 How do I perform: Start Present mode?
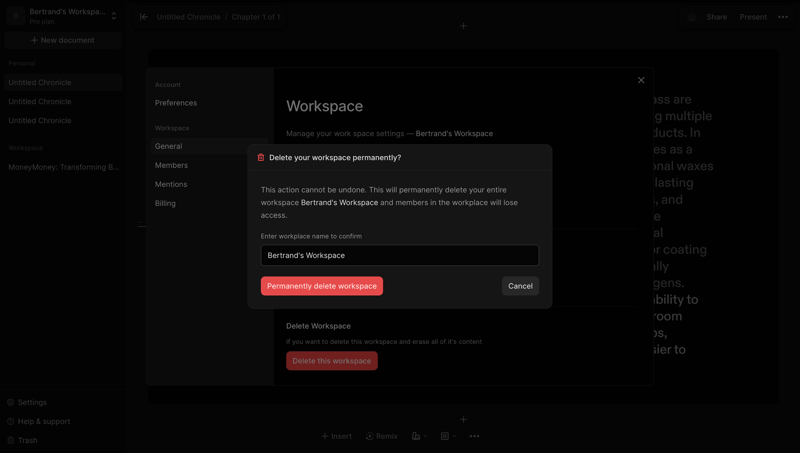point(753,17)
